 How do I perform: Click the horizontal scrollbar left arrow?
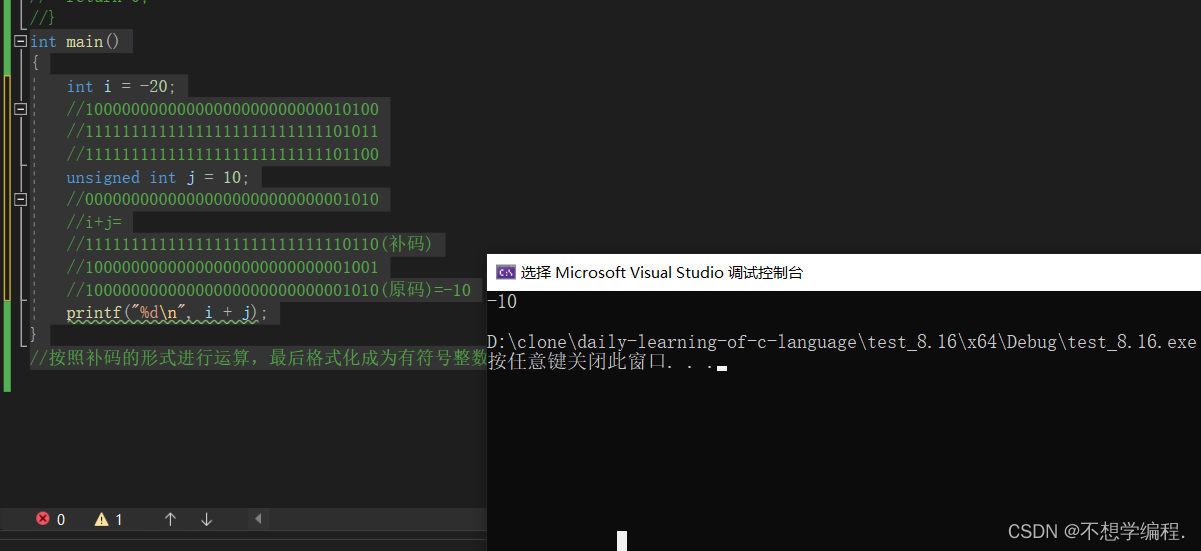[x=257, y=519]
